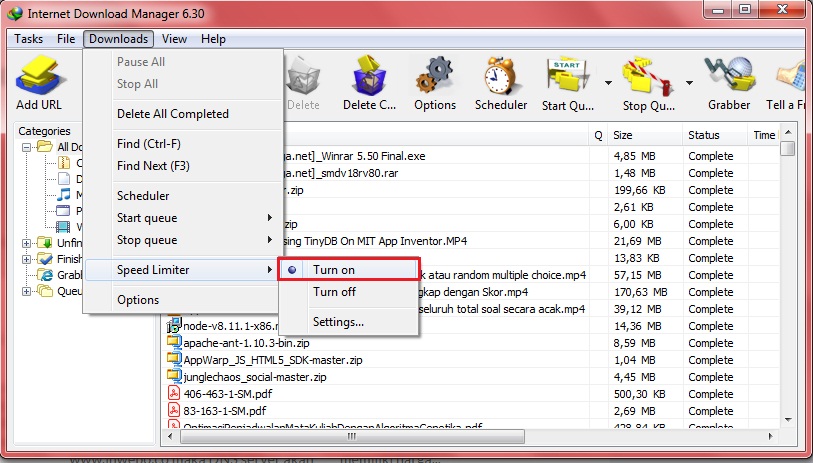
Task: Select the Winrar 5.50 Final.exe row
Action: click(x=470, y=156)
